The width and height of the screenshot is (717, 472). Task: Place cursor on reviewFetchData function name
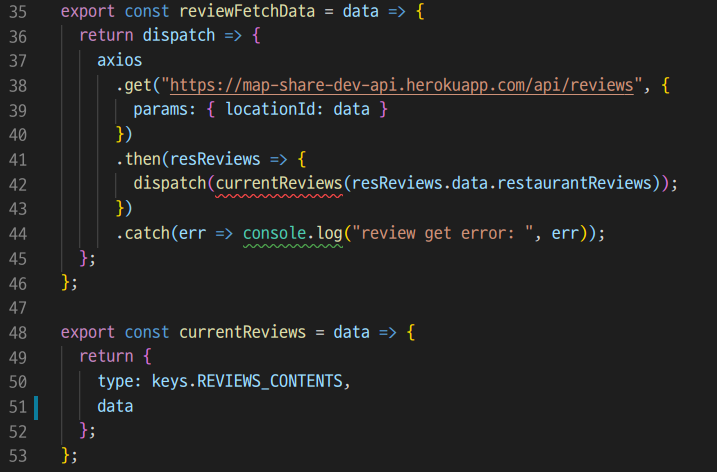247,11
